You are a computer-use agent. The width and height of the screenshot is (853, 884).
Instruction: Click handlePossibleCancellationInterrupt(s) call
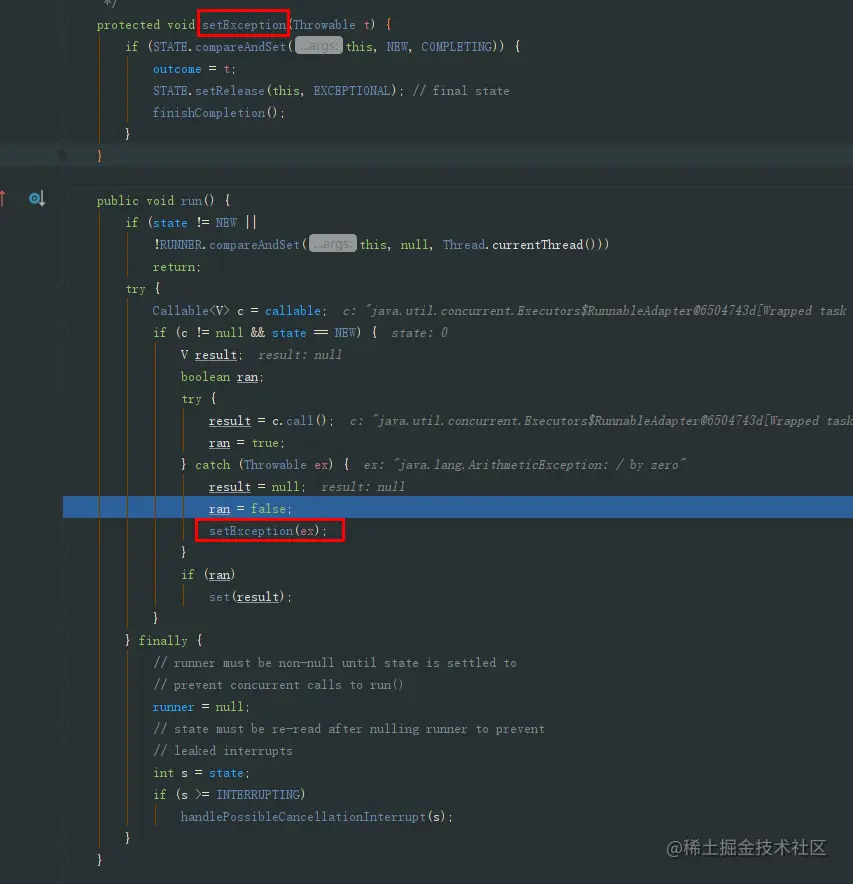(316, 816)
